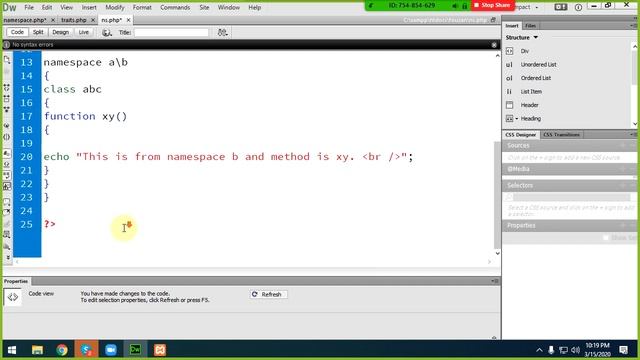This screenshot has width=640, height=360.
Task: Switch to the Insert panel tab
Action: click(x=512, y=26)
